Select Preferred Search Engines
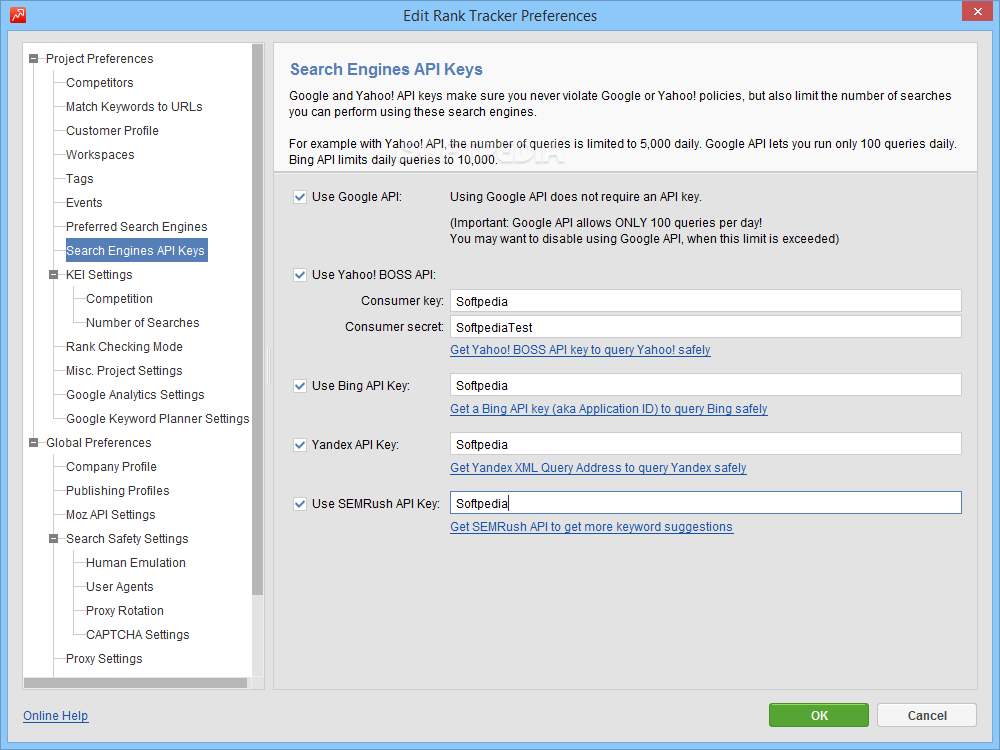Screen dimensions: 1000x750 pos(136,227)
